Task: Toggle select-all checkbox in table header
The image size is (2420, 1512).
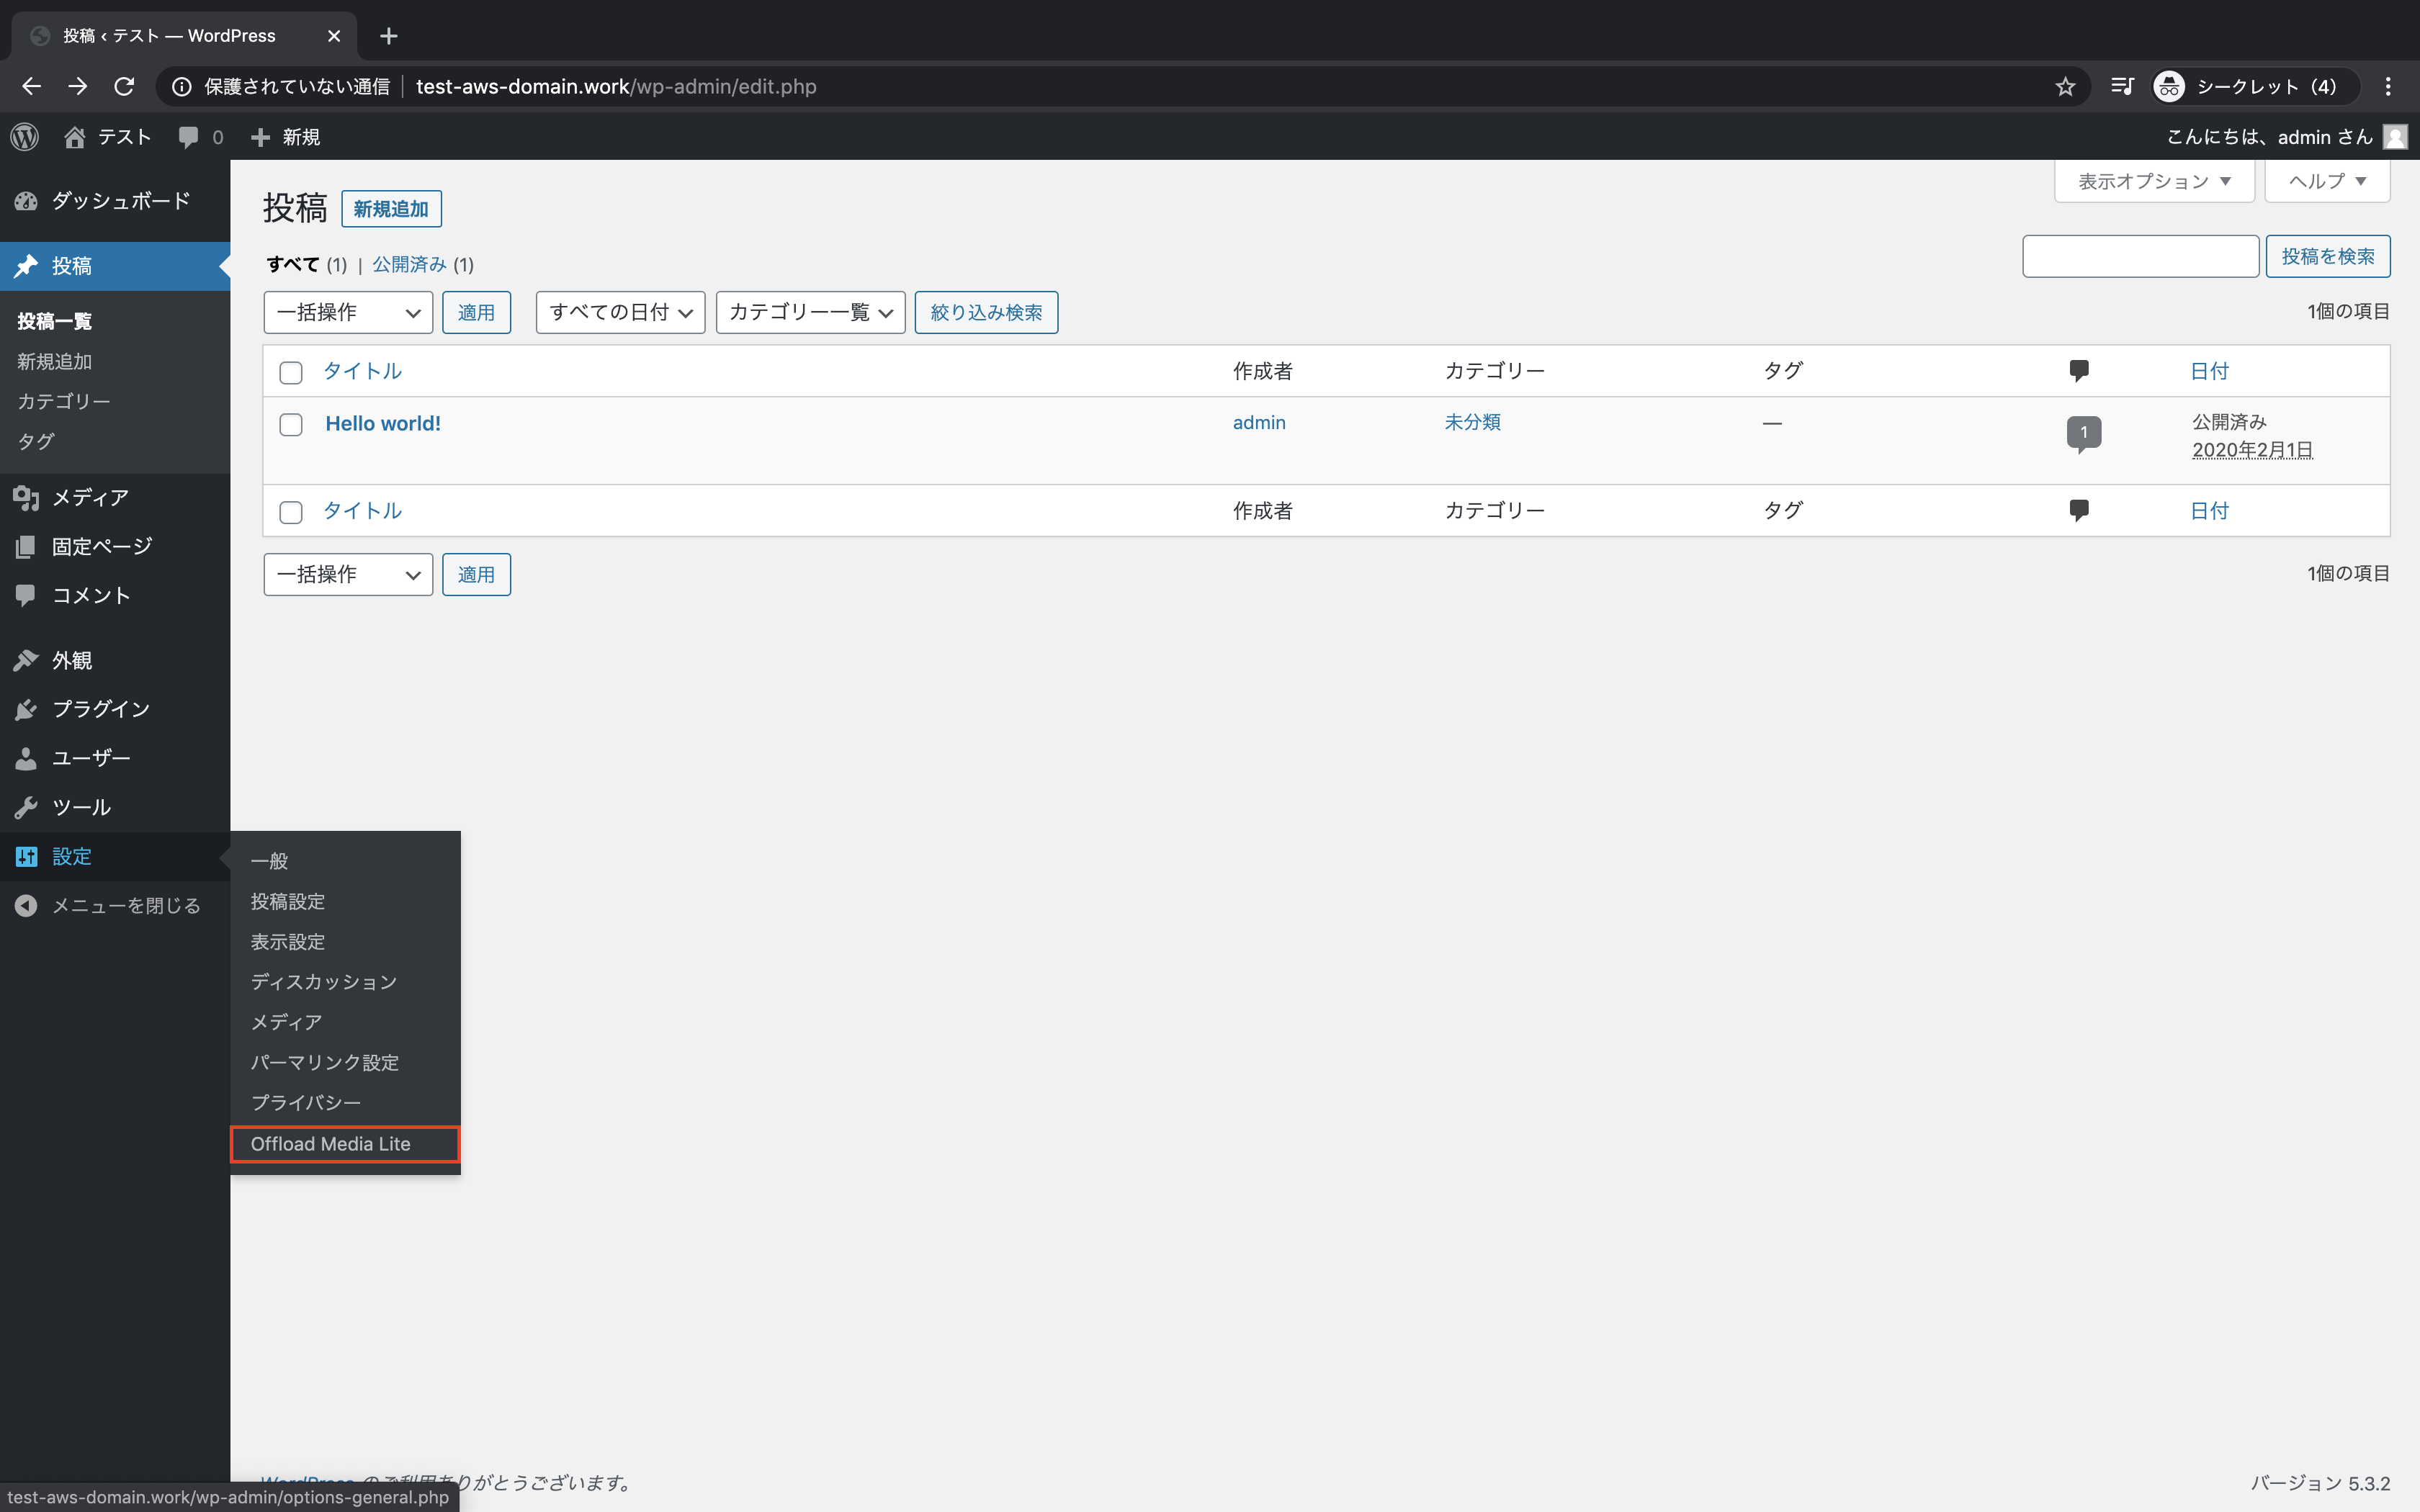Action: coord(291,373)
